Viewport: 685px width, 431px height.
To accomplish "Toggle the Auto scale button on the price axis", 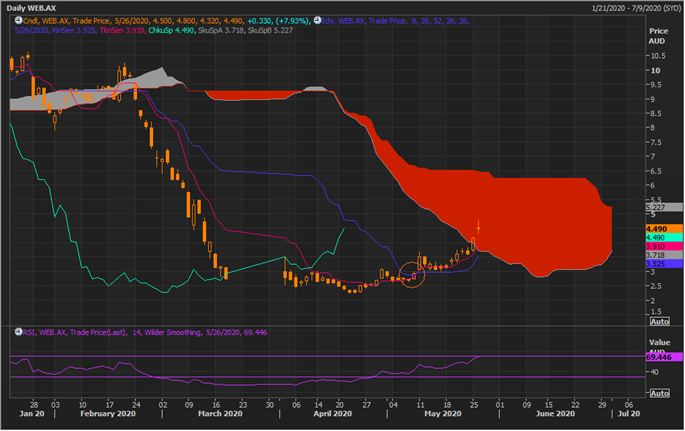I will click(x=660, y=321).
